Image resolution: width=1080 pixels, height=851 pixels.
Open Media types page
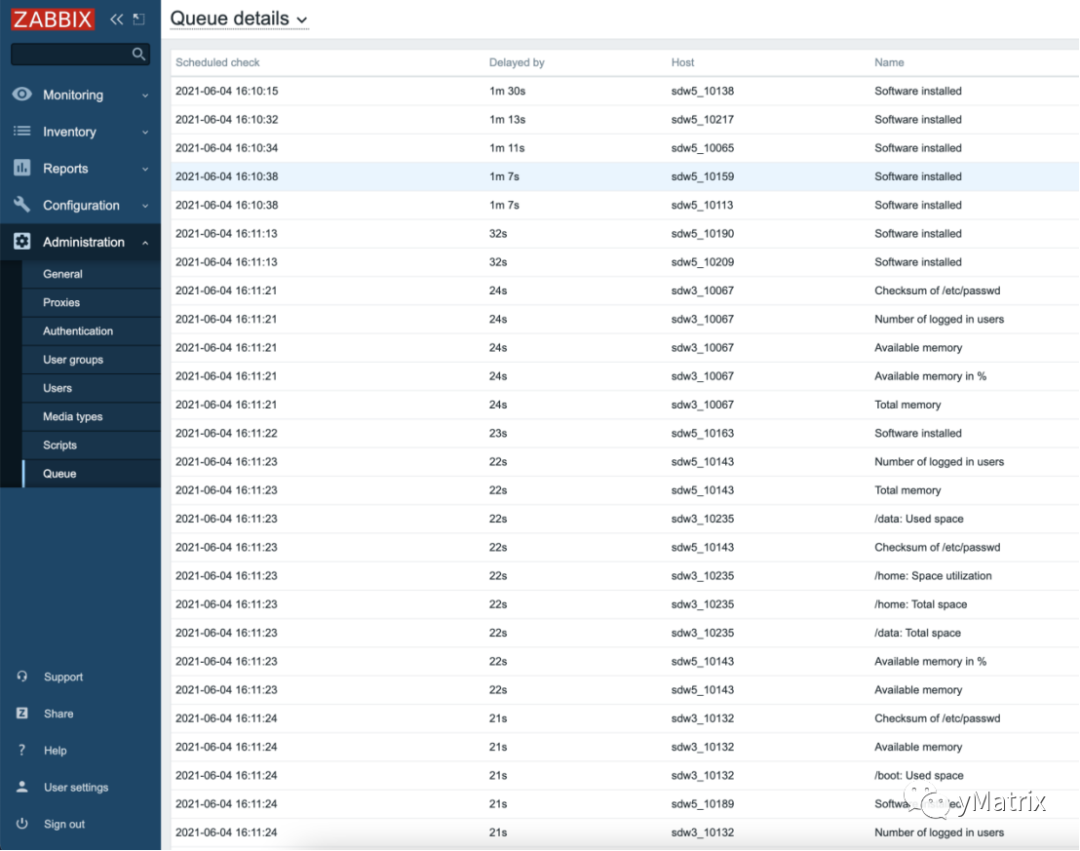pyautogui.click(x=72, y=417)
